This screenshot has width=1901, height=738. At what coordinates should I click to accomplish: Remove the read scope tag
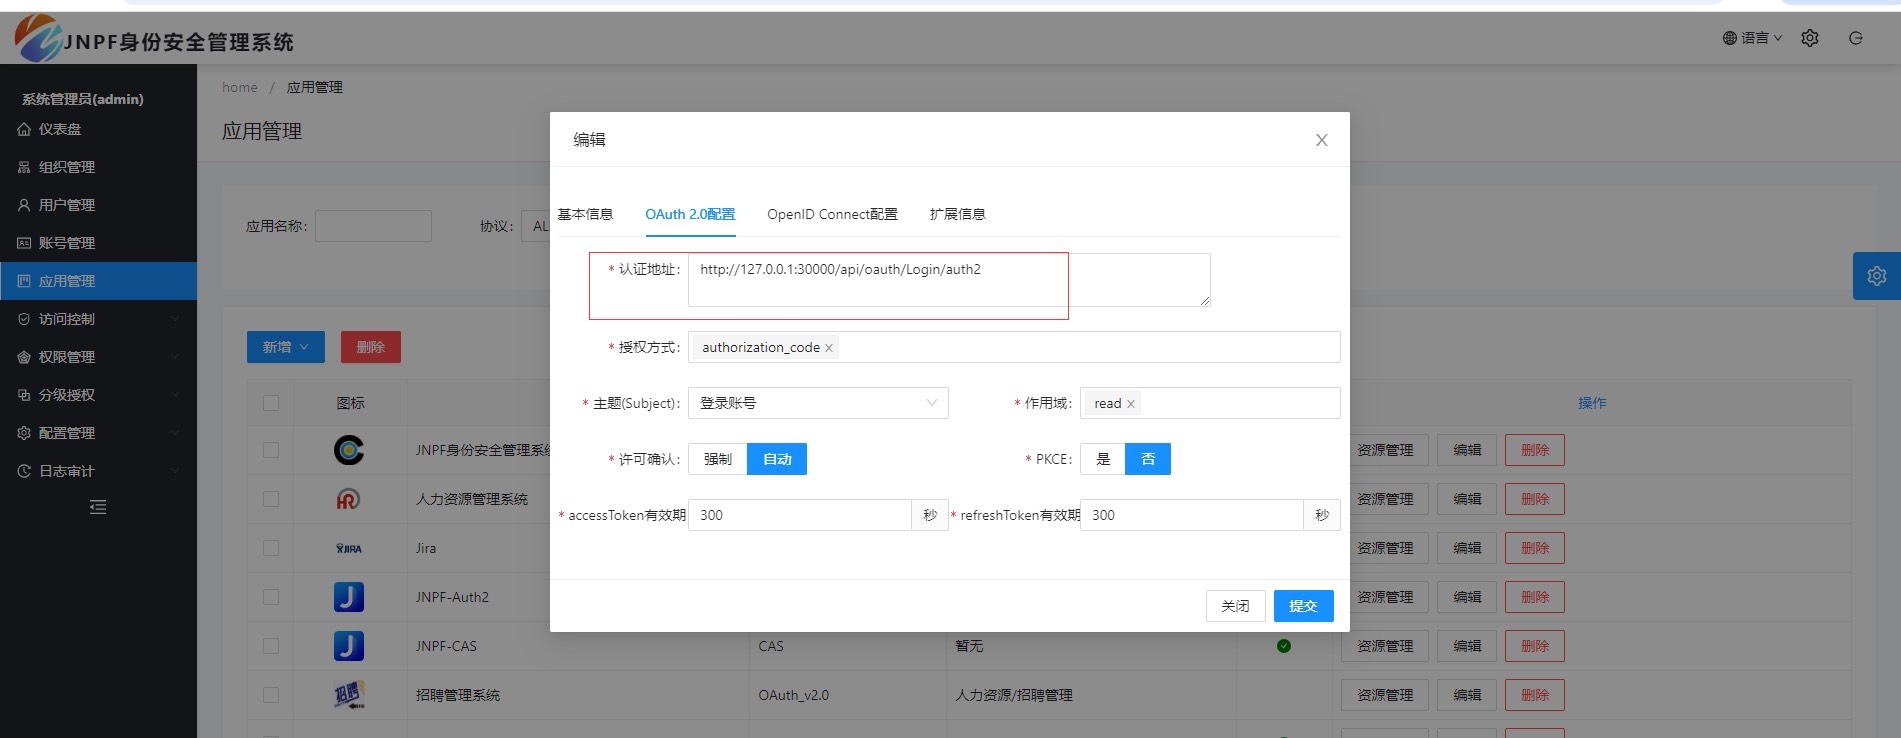pos(1131,404)
